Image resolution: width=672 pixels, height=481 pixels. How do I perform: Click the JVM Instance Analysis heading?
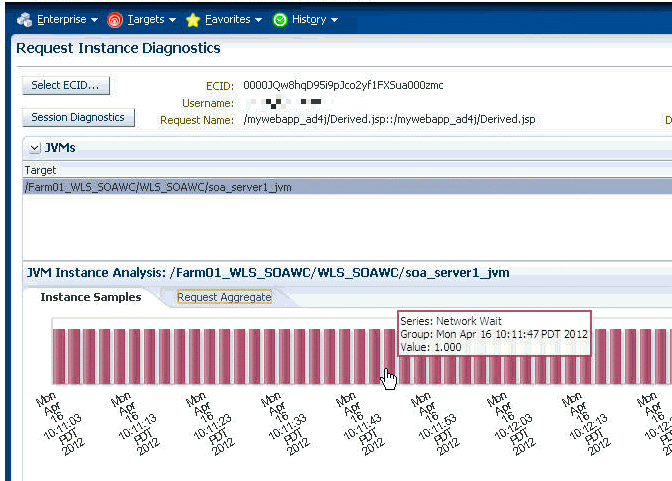(268, 273)
